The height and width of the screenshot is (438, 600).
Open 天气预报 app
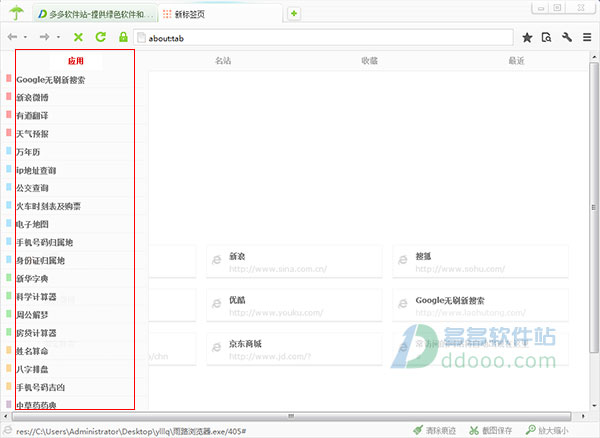pyautogui.click(x=32, y=134)
